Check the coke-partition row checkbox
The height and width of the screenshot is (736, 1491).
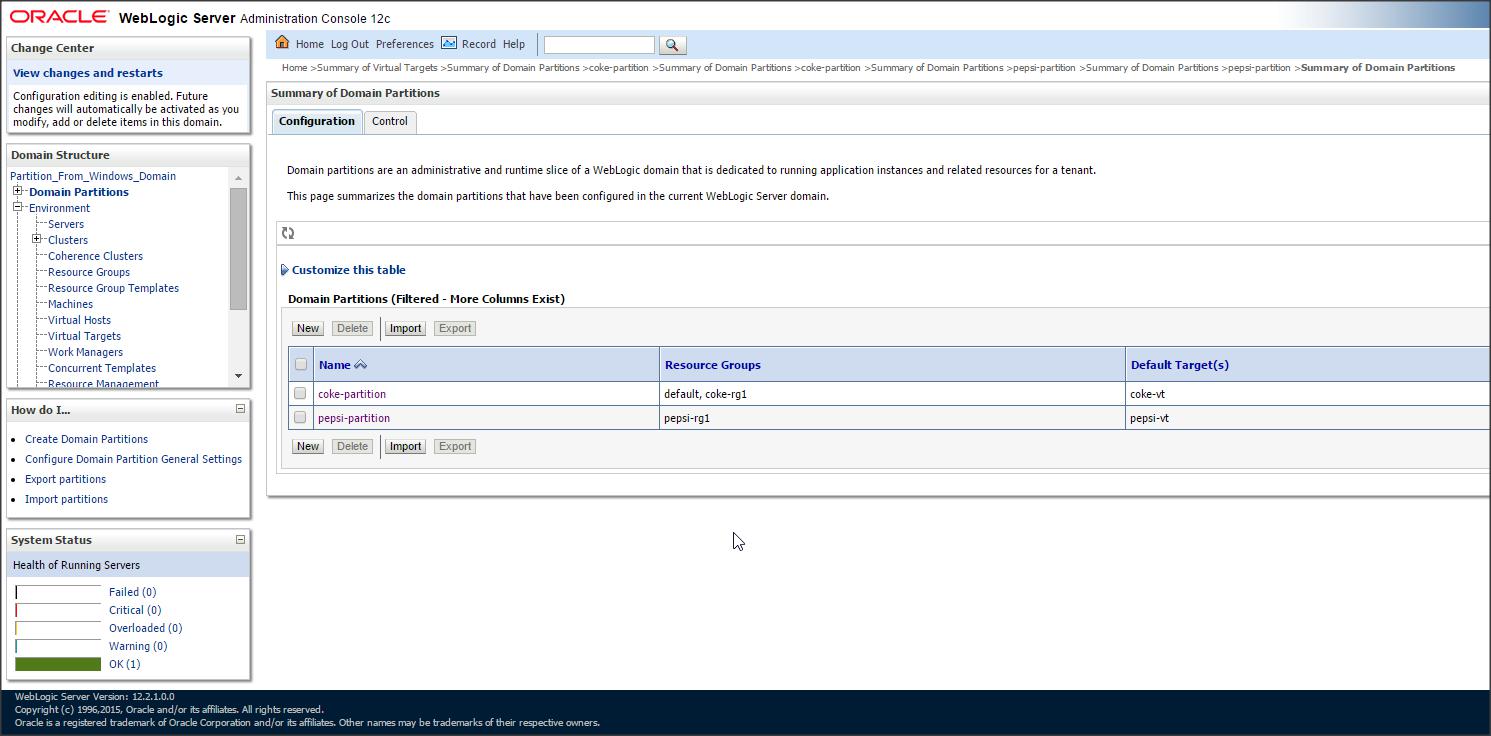(x=300, y=394)
